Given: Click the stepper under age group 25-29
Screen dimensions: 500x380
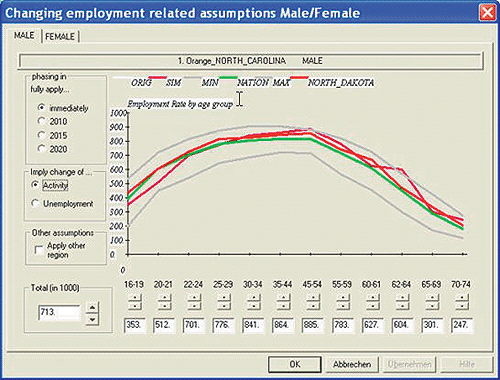Looking at the screenshot, I should [224, 302].
